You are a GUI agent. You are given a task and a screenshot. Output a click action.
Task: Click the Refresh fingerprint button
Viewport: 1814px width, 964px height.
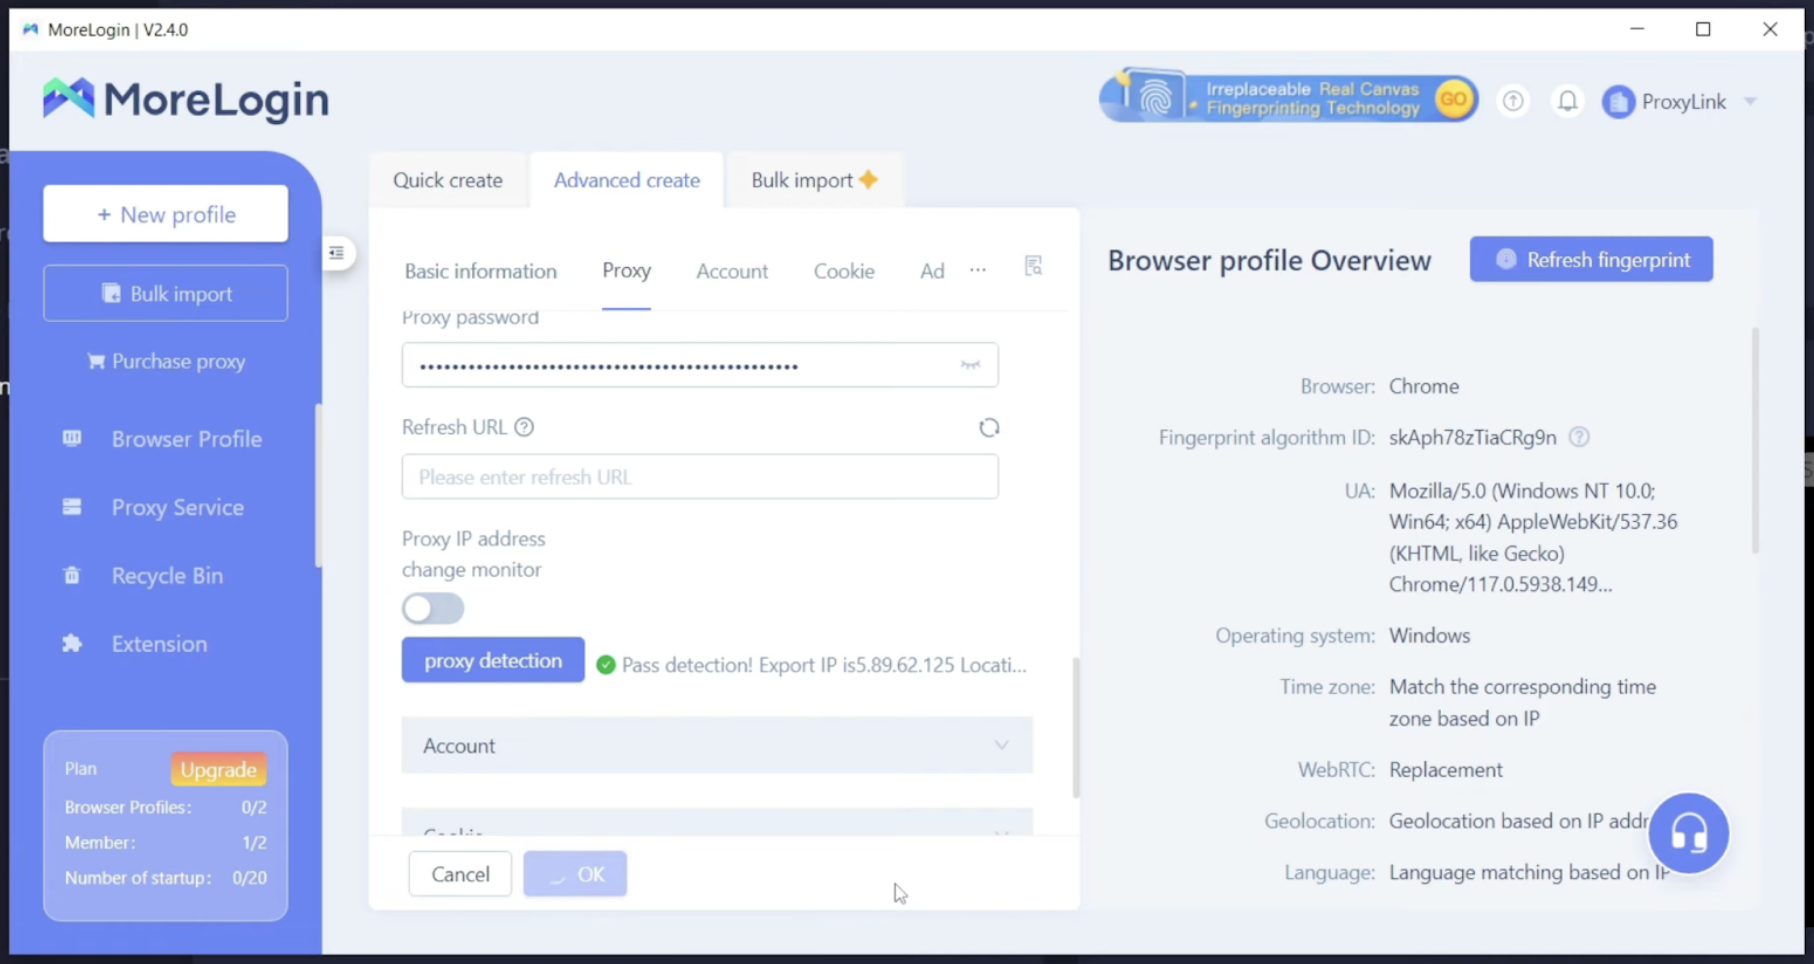coord(1590,260)
